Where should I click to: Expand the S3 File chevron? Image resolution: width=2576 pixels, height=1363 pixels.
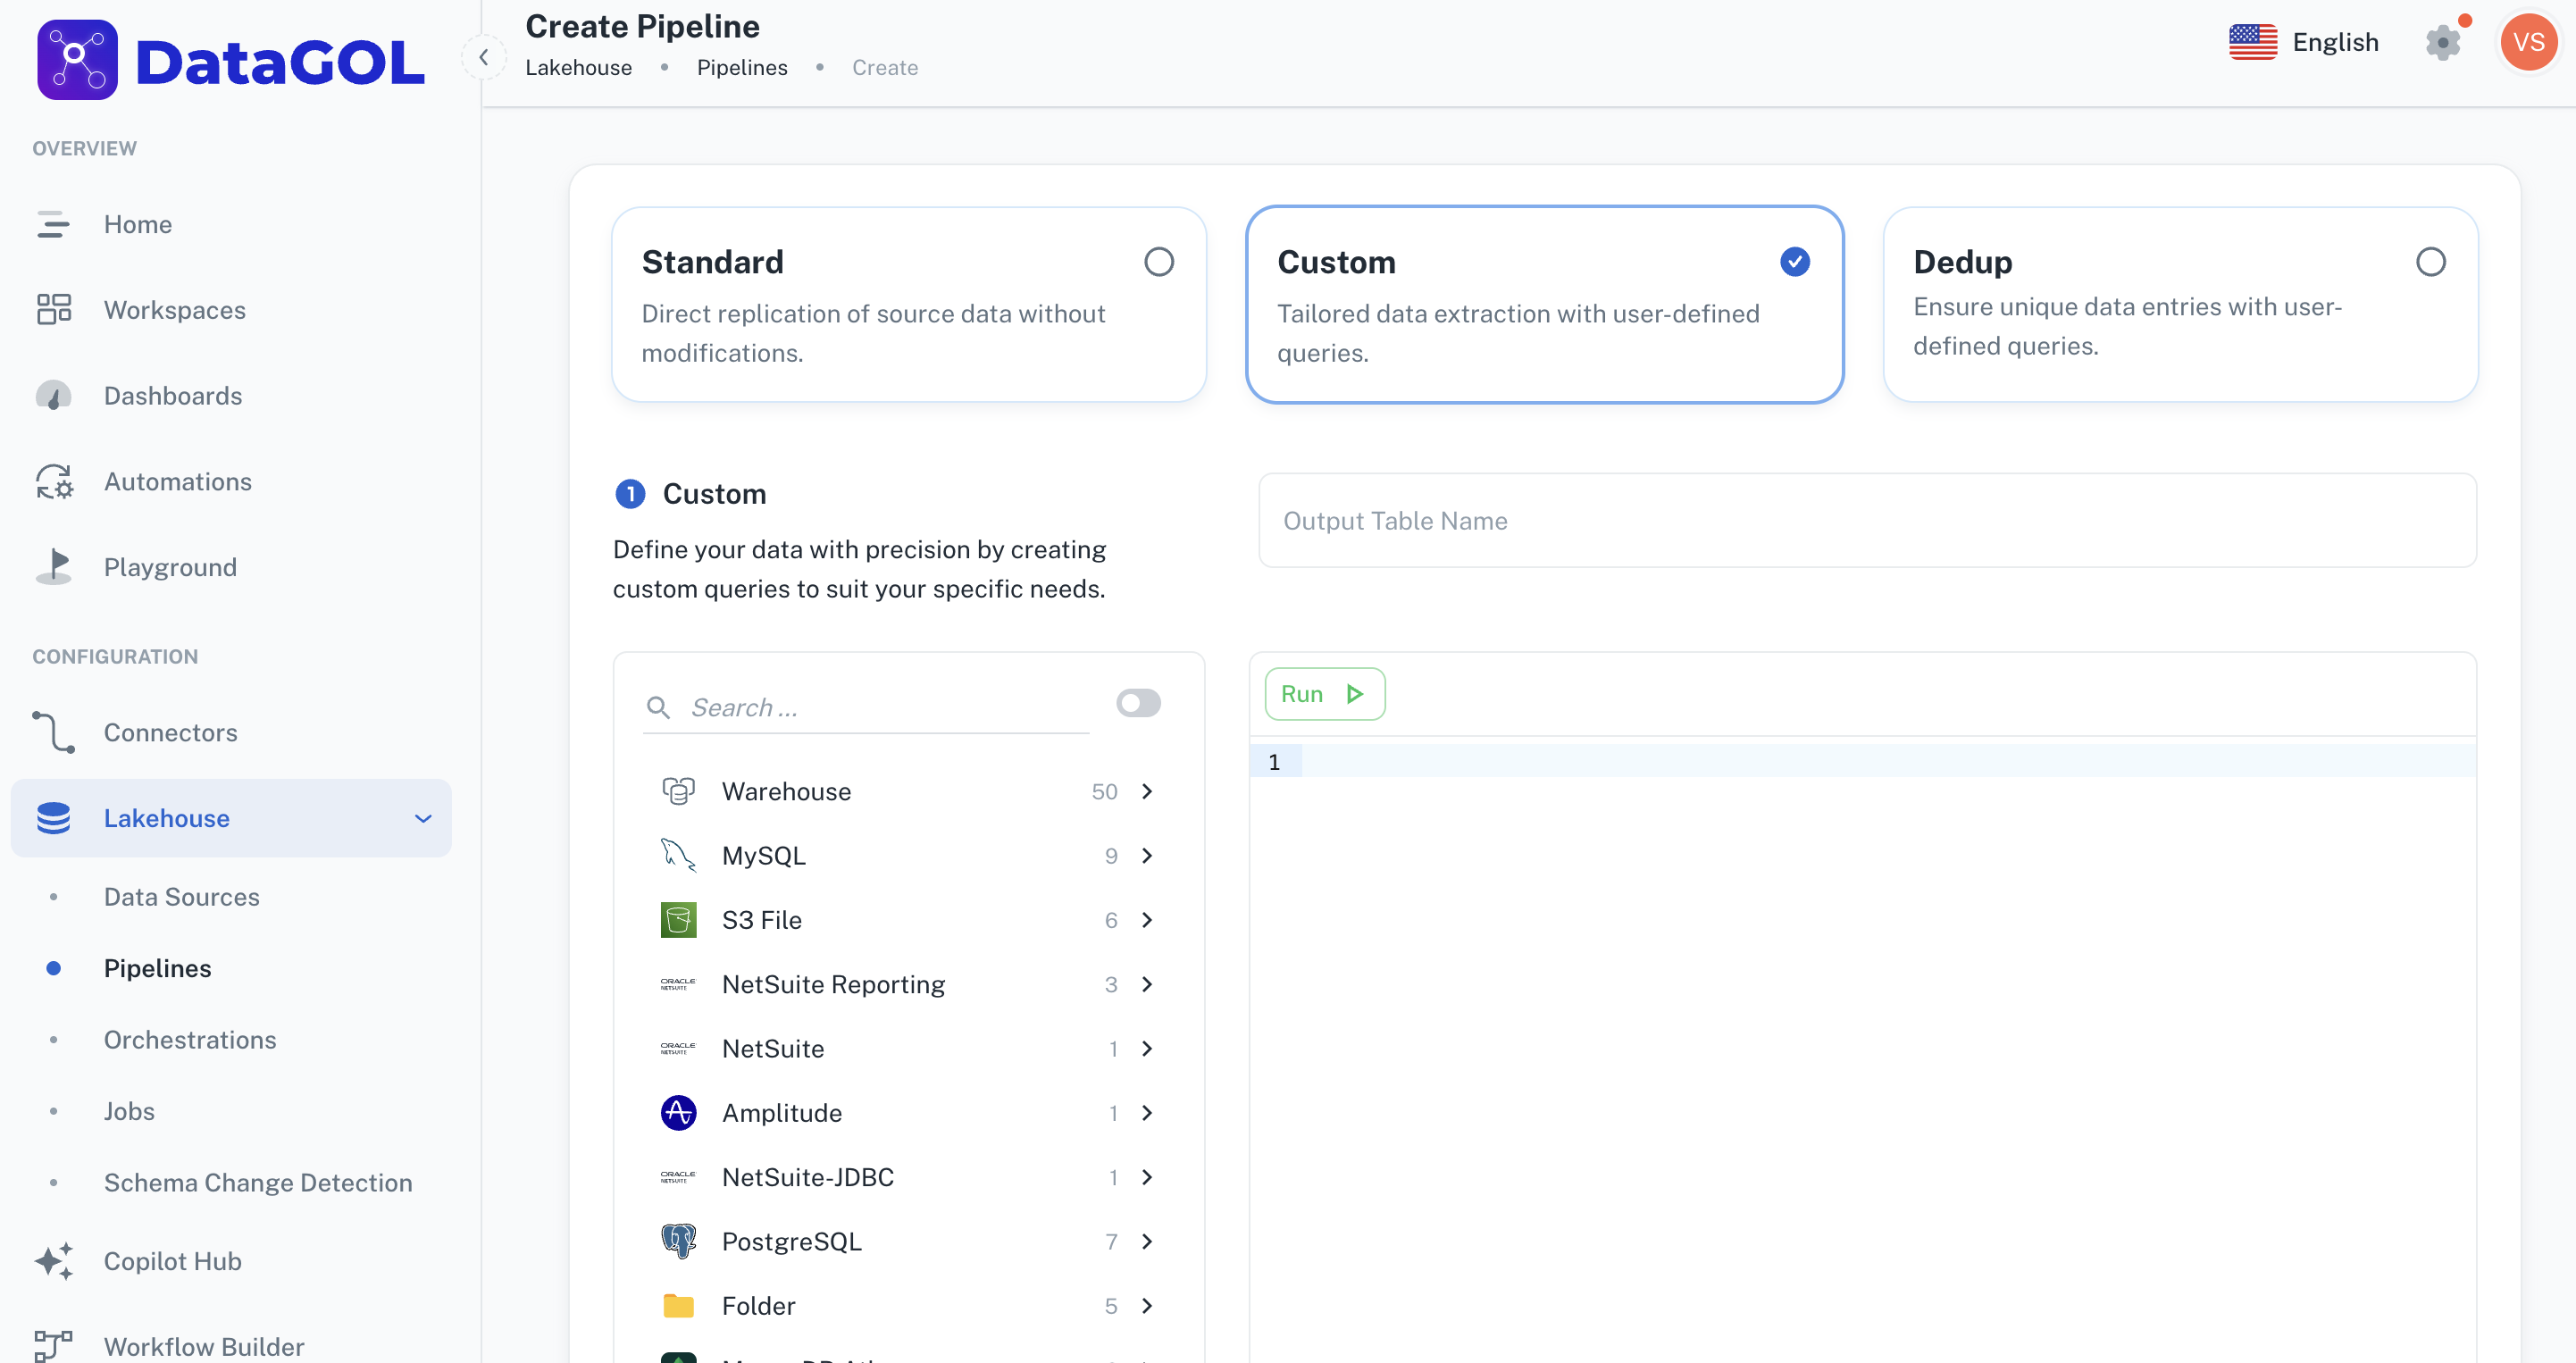[1147, 920]
